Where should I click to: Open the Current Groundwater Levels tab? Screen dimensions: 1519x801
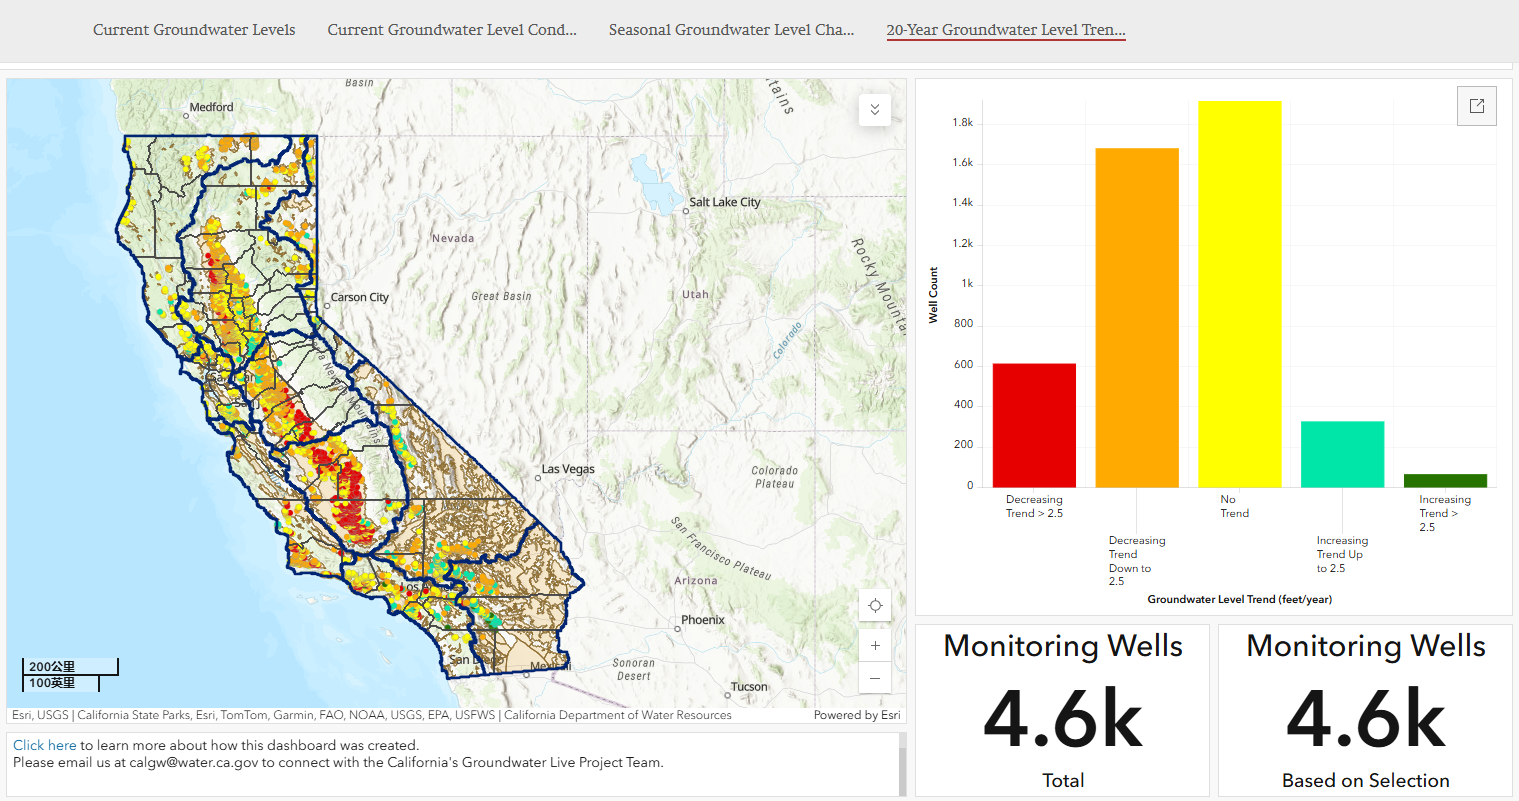click(194, 30)
